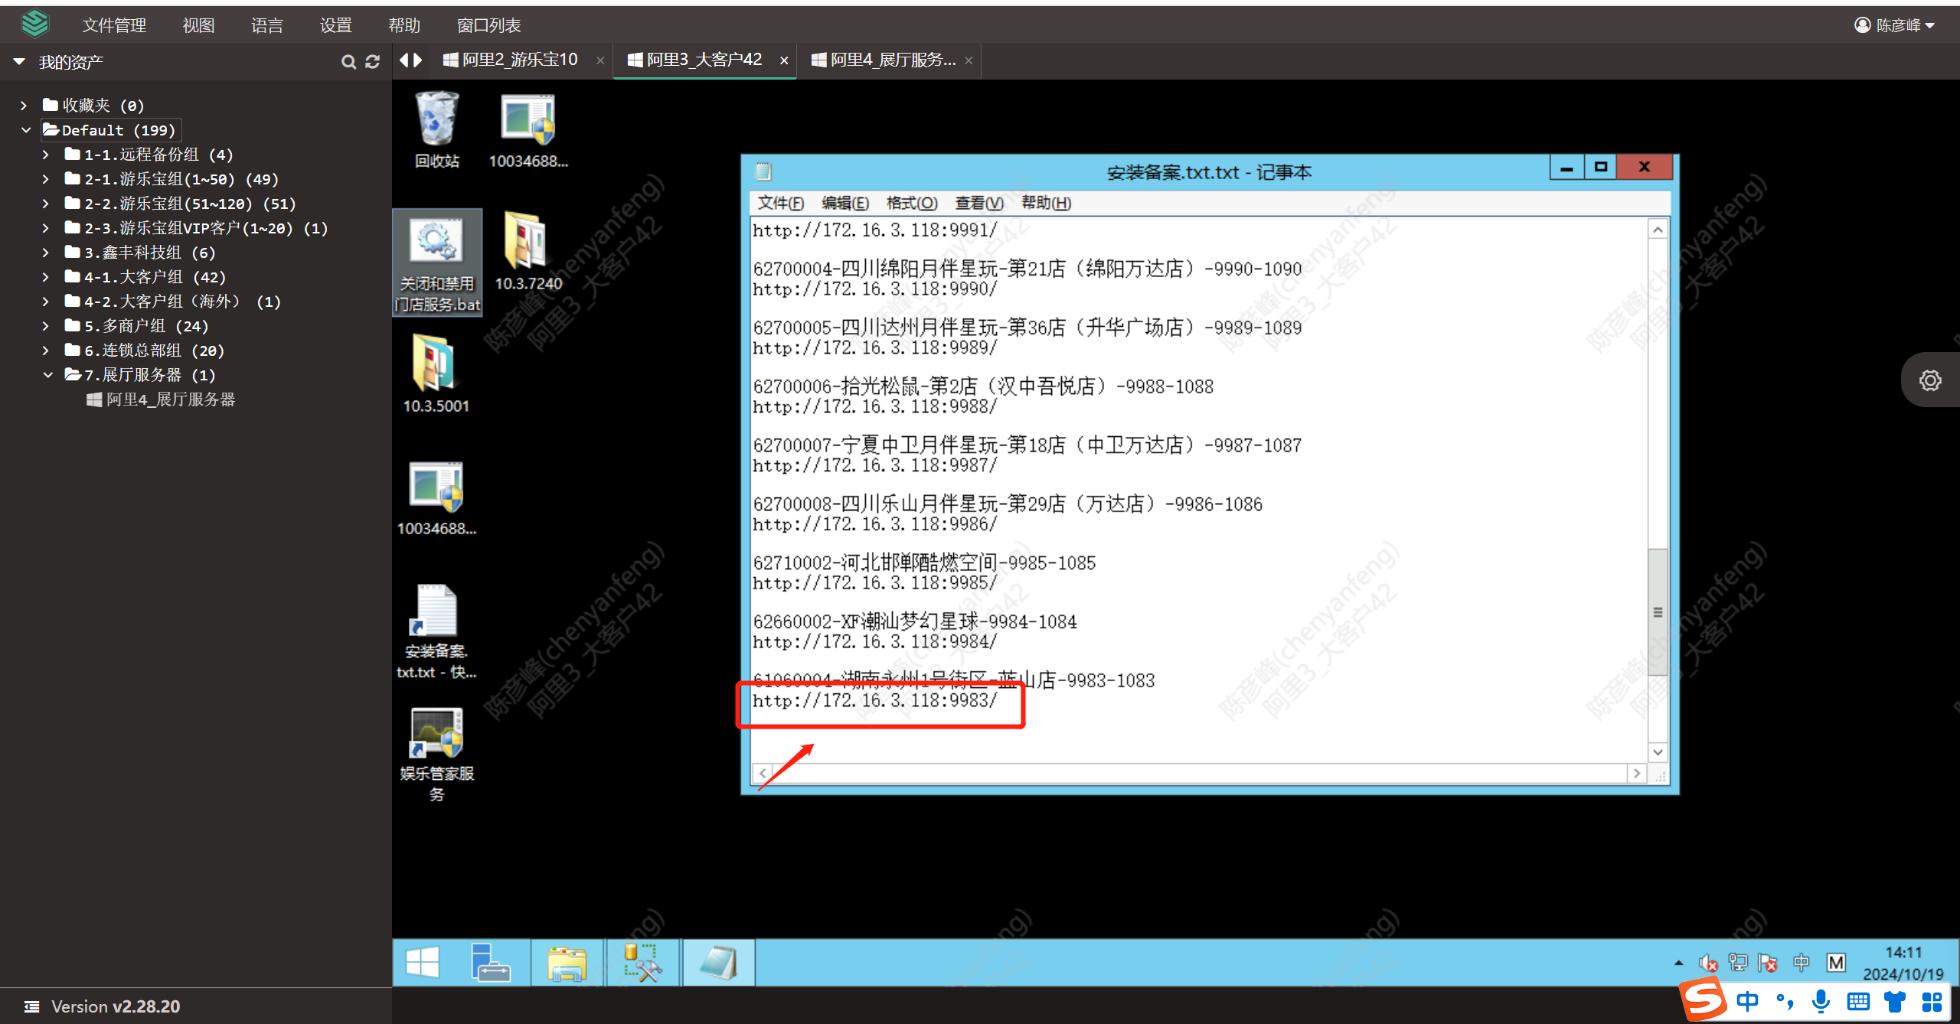Select the 安装备案.txt.txt shortcut icon
Image resolution: width=1960 pixels, height=1024 pixels.
click(x=436, y=631)
